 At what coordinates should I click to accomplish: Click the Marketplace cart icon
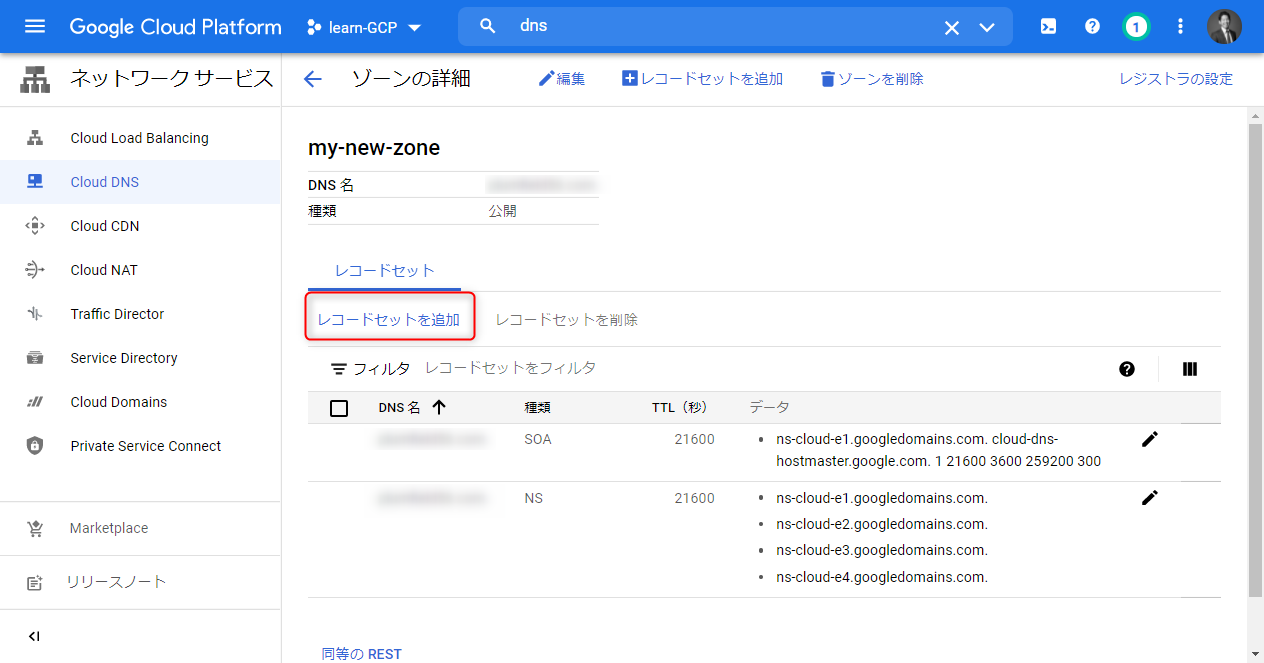(x=35, y=528)
